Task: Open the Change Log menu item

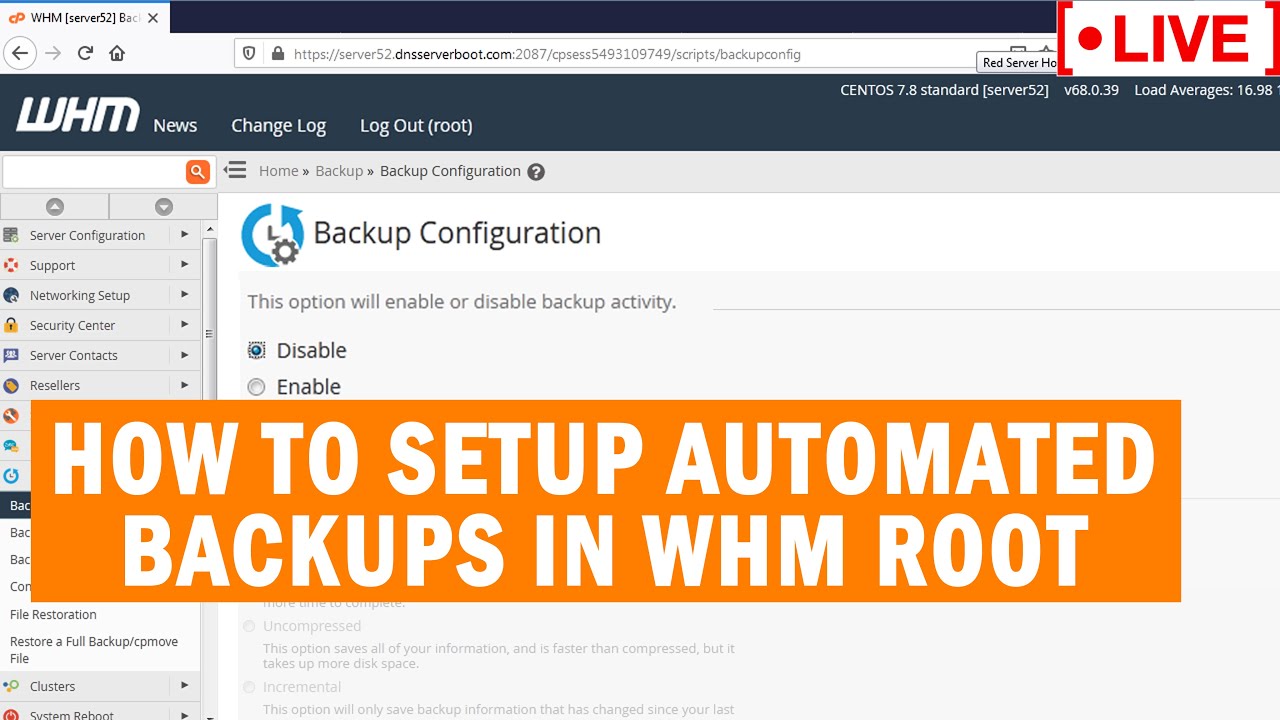Action: point(278,125)
